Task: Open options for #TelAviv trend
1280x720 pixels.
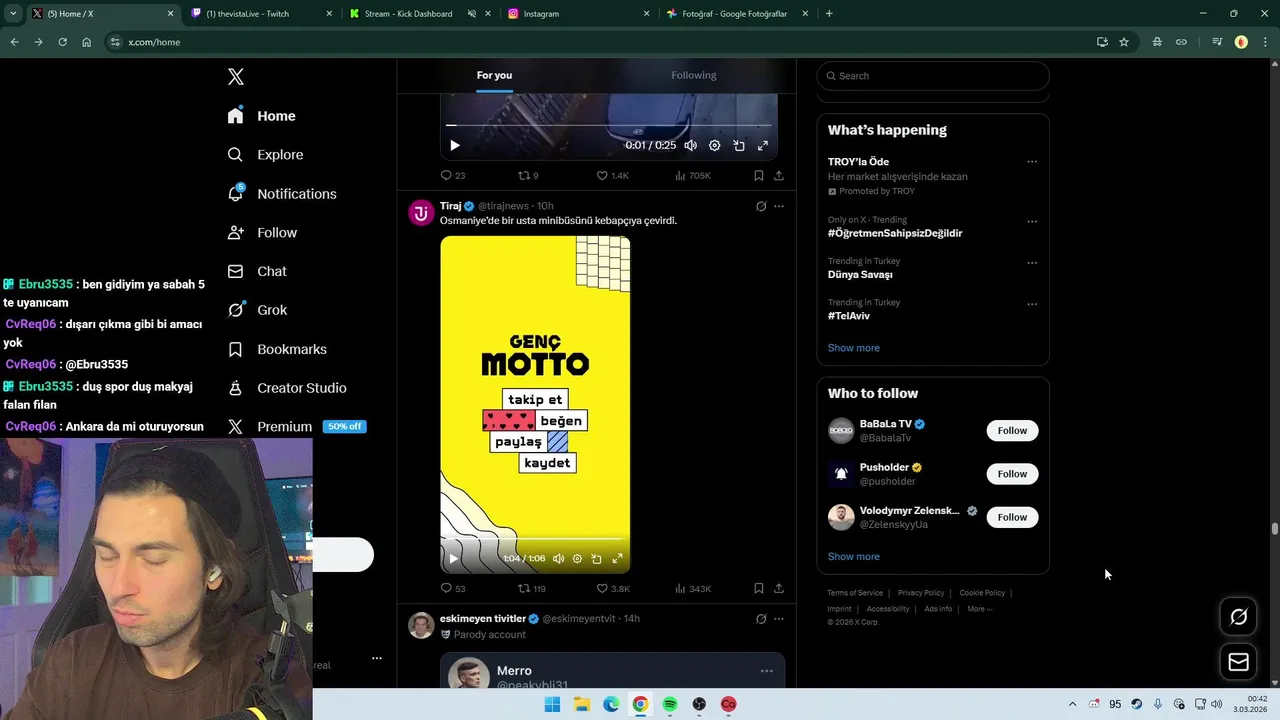Action: [x=1032, y=304]
